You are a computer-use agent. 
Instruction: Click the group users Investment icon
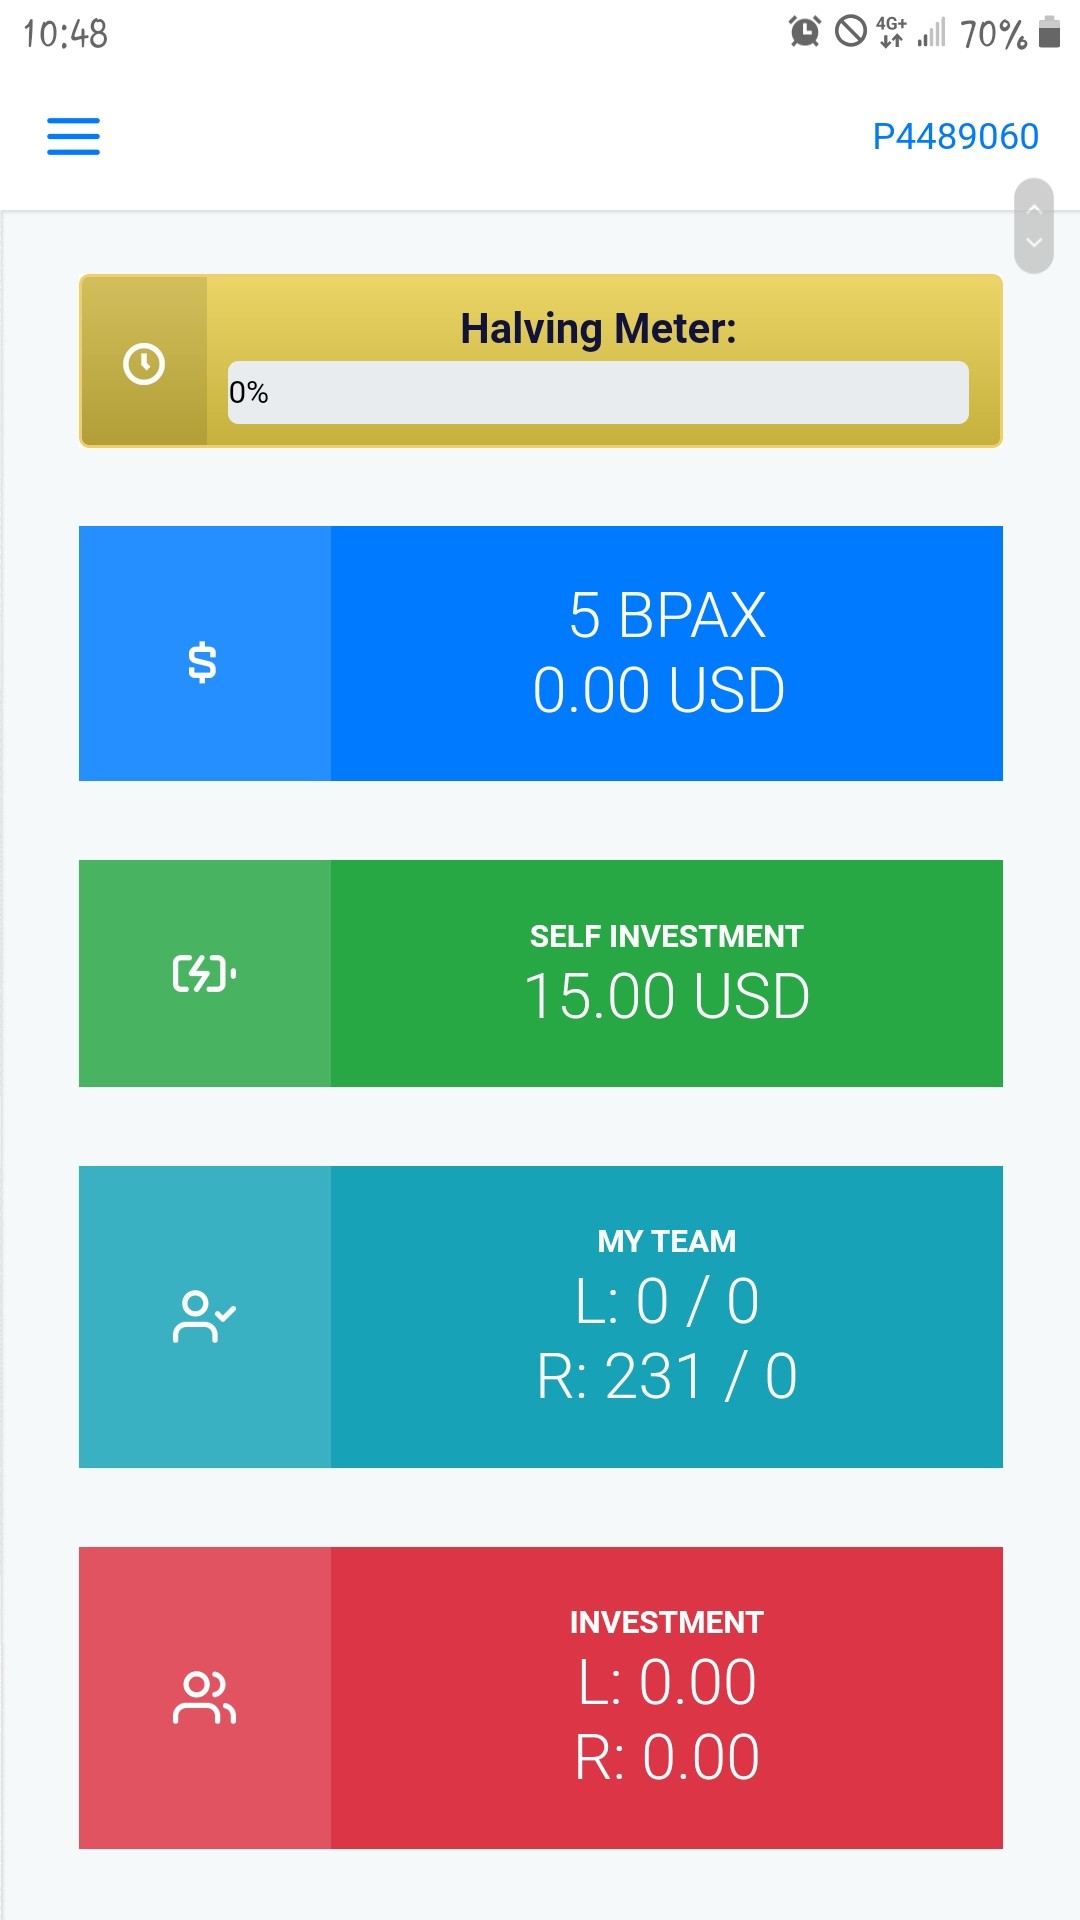[x=204, y=1697]
